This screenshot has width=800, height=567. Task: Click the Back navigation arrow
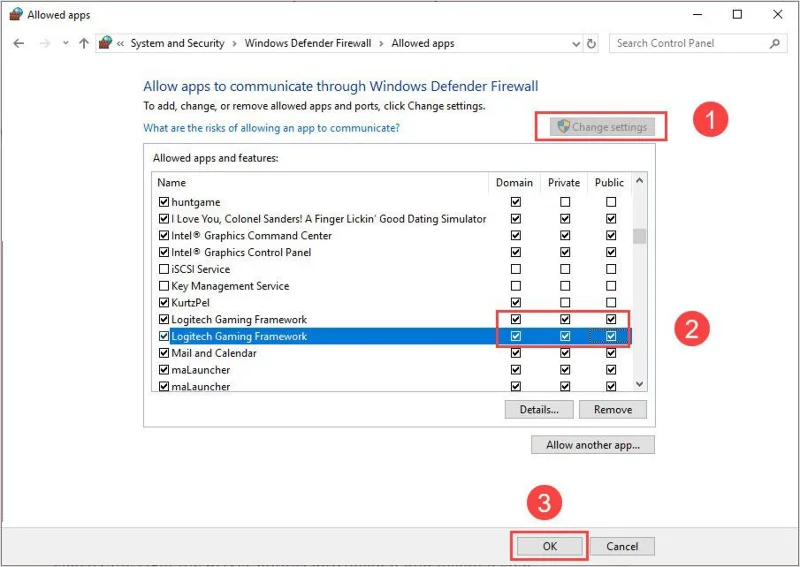19,43
